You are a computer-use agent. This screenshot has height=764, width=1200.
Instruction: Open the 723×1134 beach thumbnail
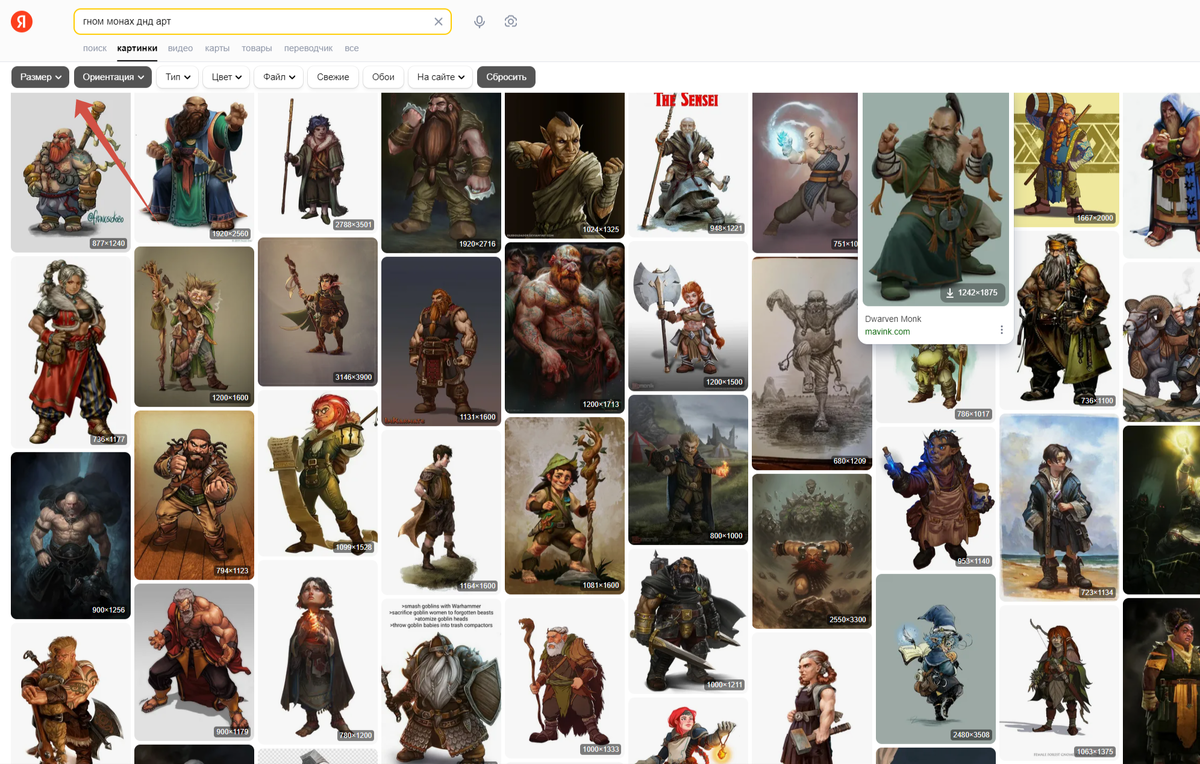click(x=1059, y=507)
